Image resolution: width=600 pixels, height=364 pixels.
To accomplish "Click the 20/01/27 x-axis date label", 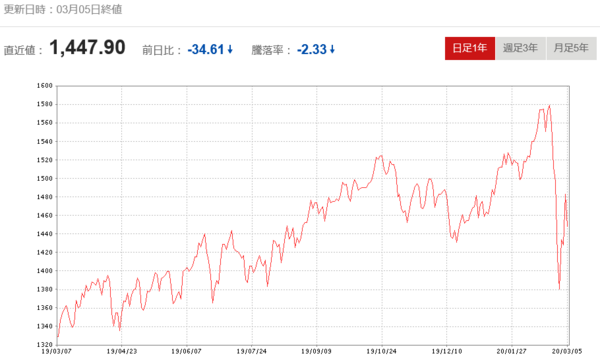I will [512, 351].
